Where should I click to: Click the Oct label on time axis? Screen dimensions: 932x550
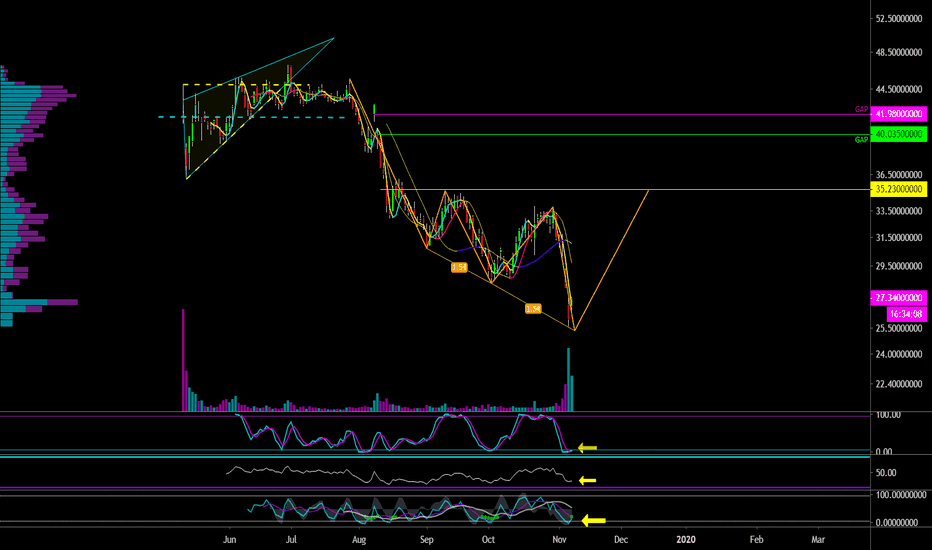pos(488,540)
